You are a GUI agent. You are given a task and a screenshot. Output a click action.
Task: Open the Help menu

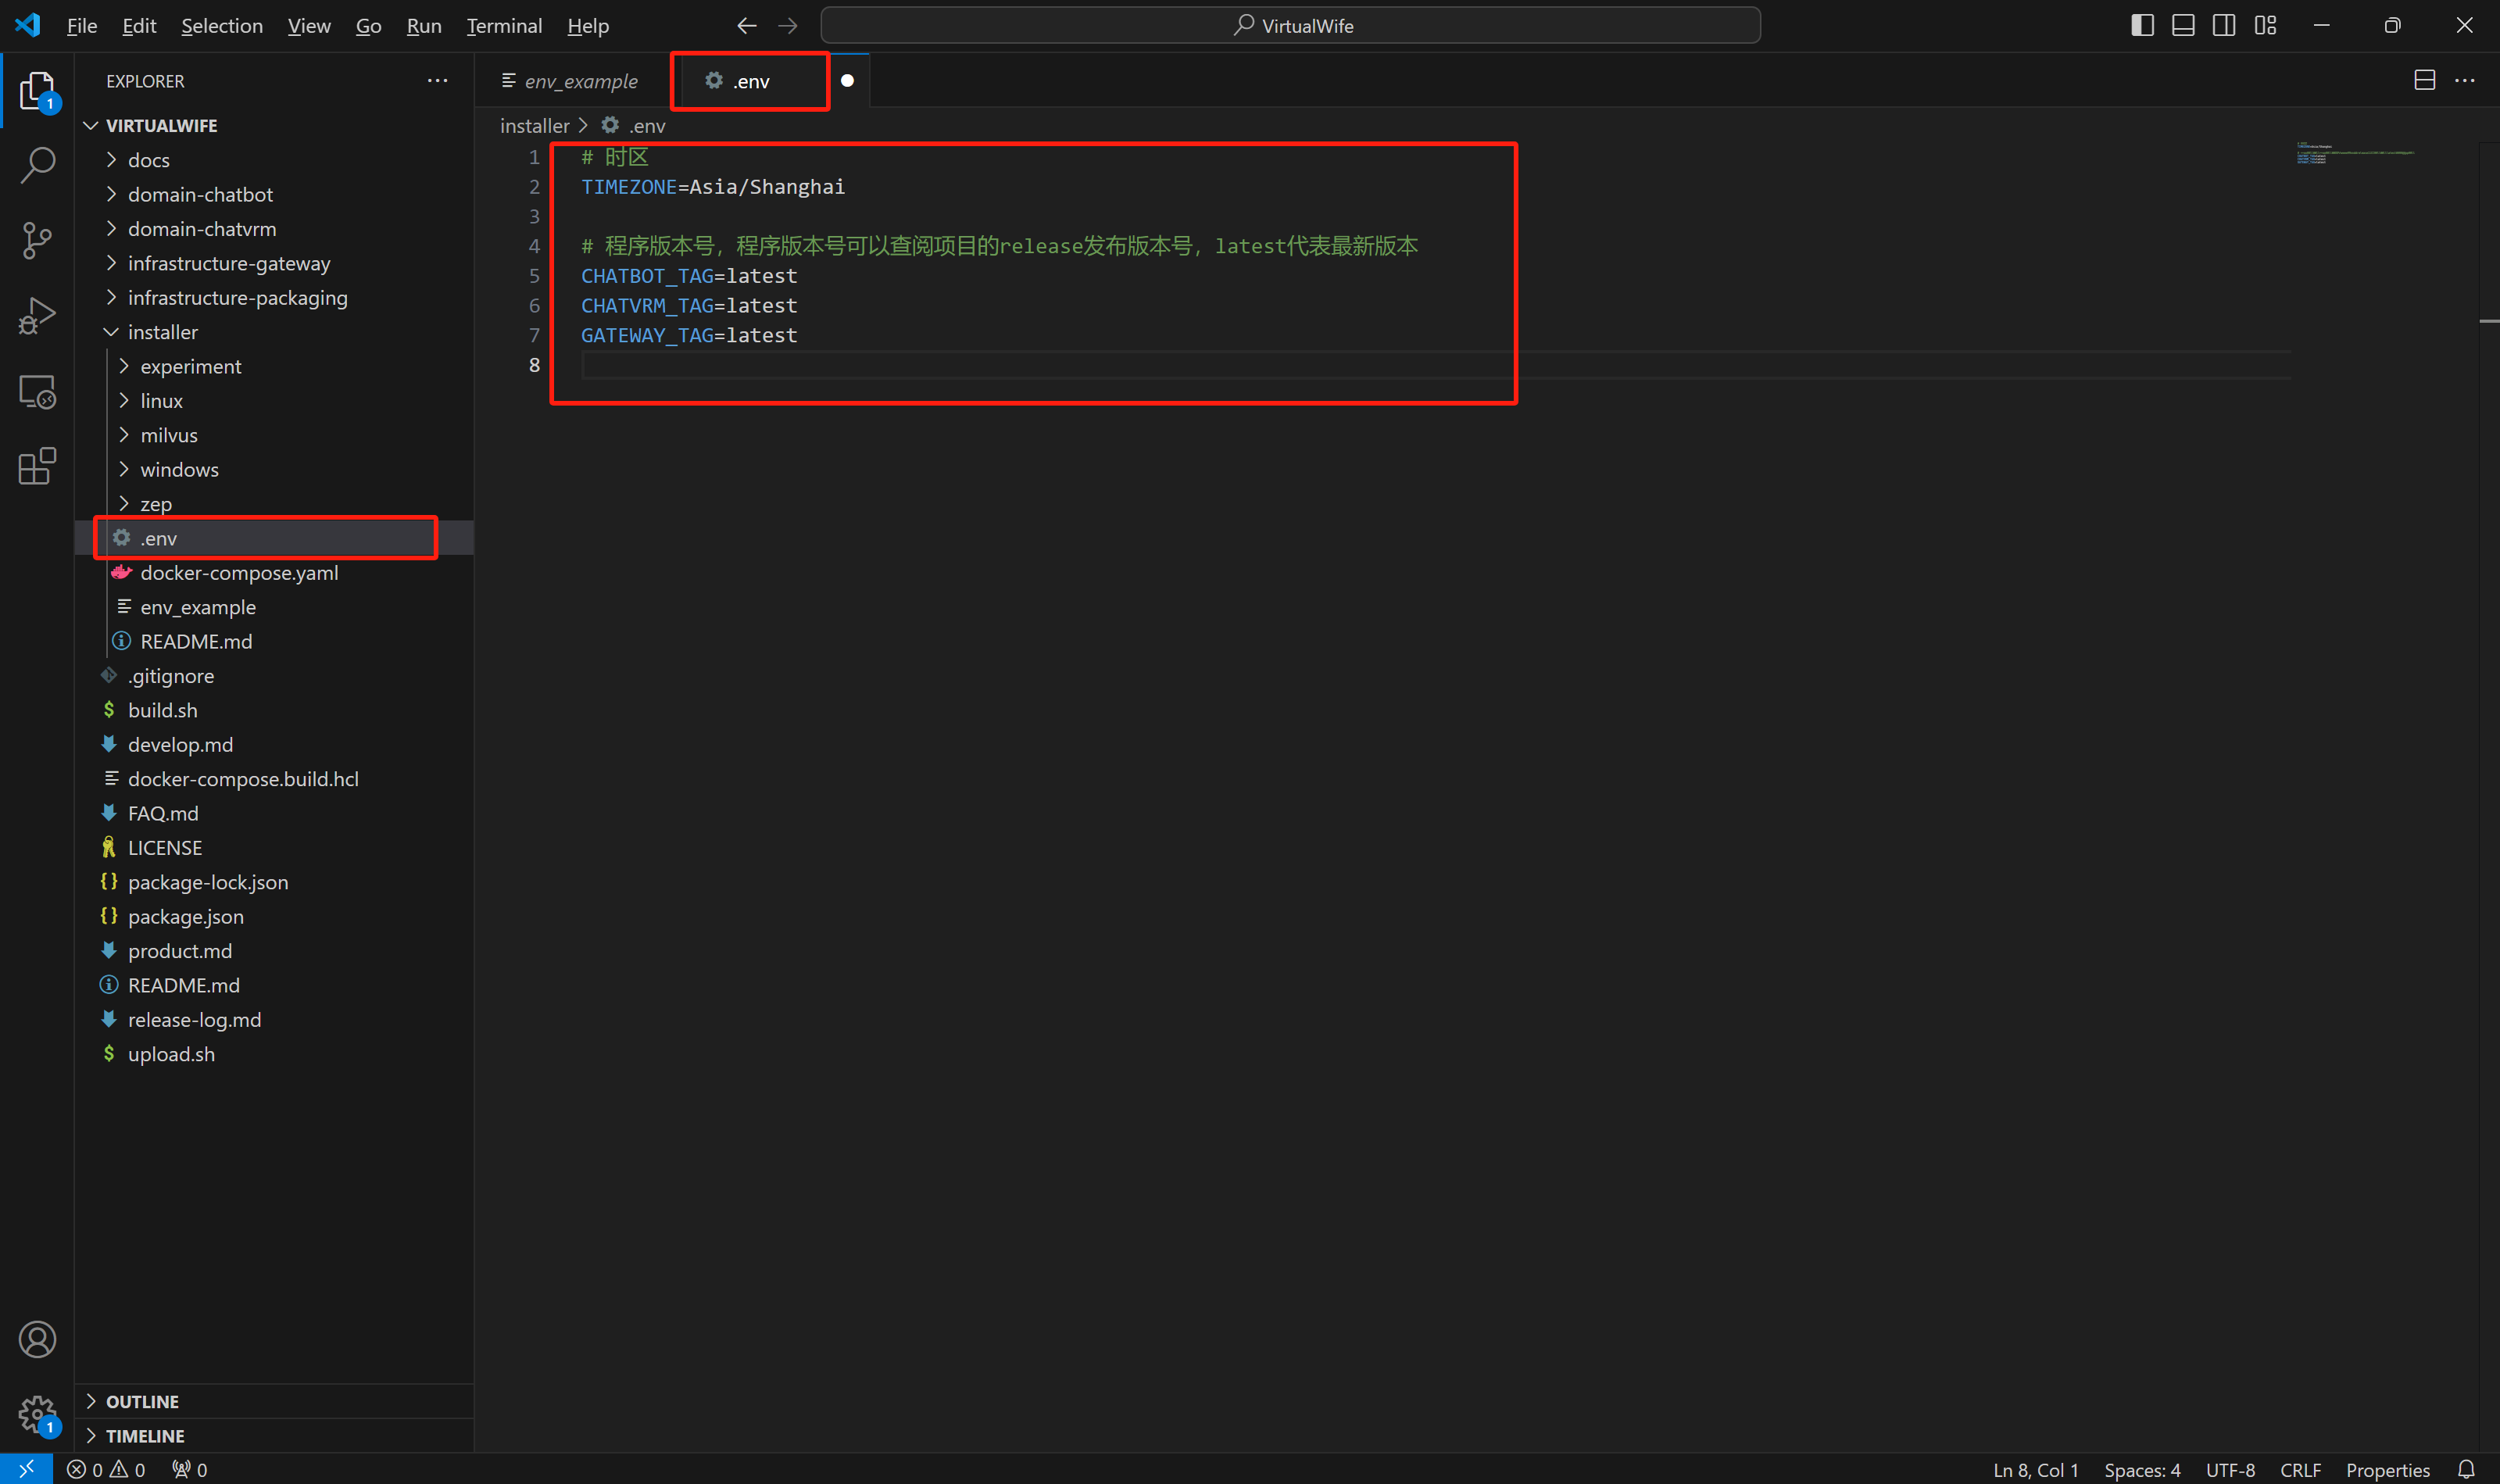click(588, 26)
